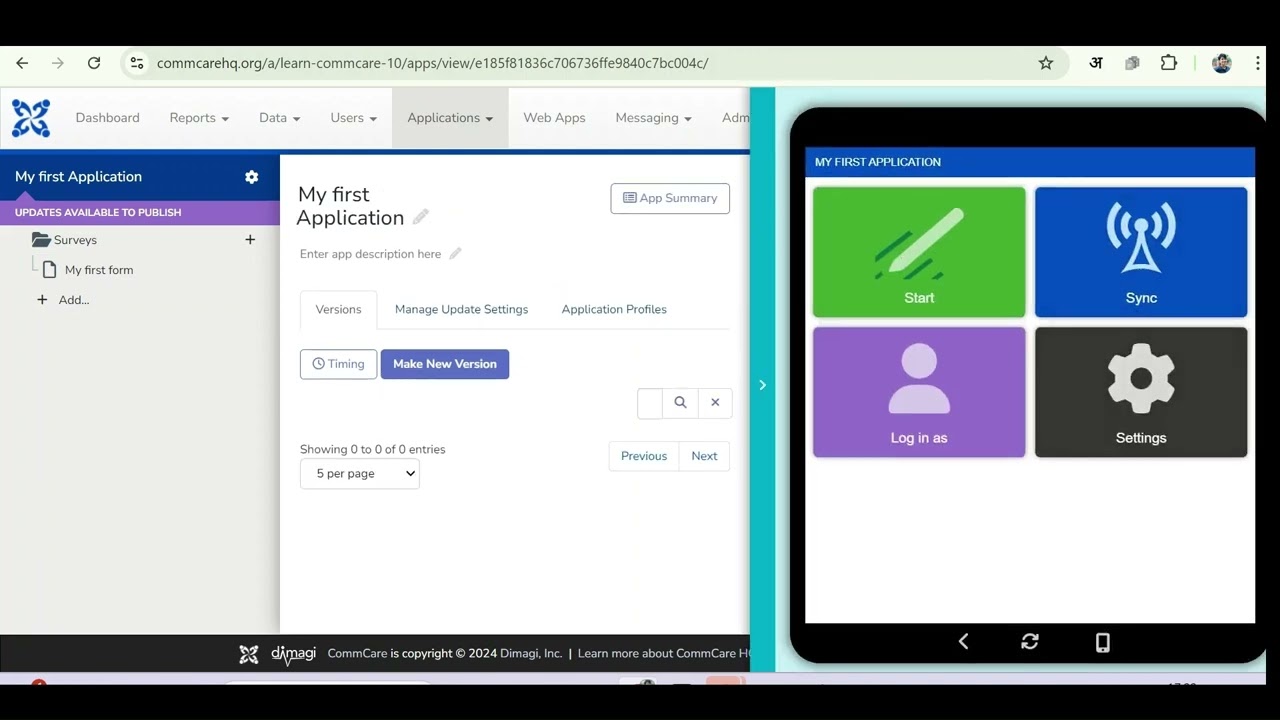Open the browser extensions puzzle icon
The height and width of the screenshot is (720, 1280).
pos(1169,63)
